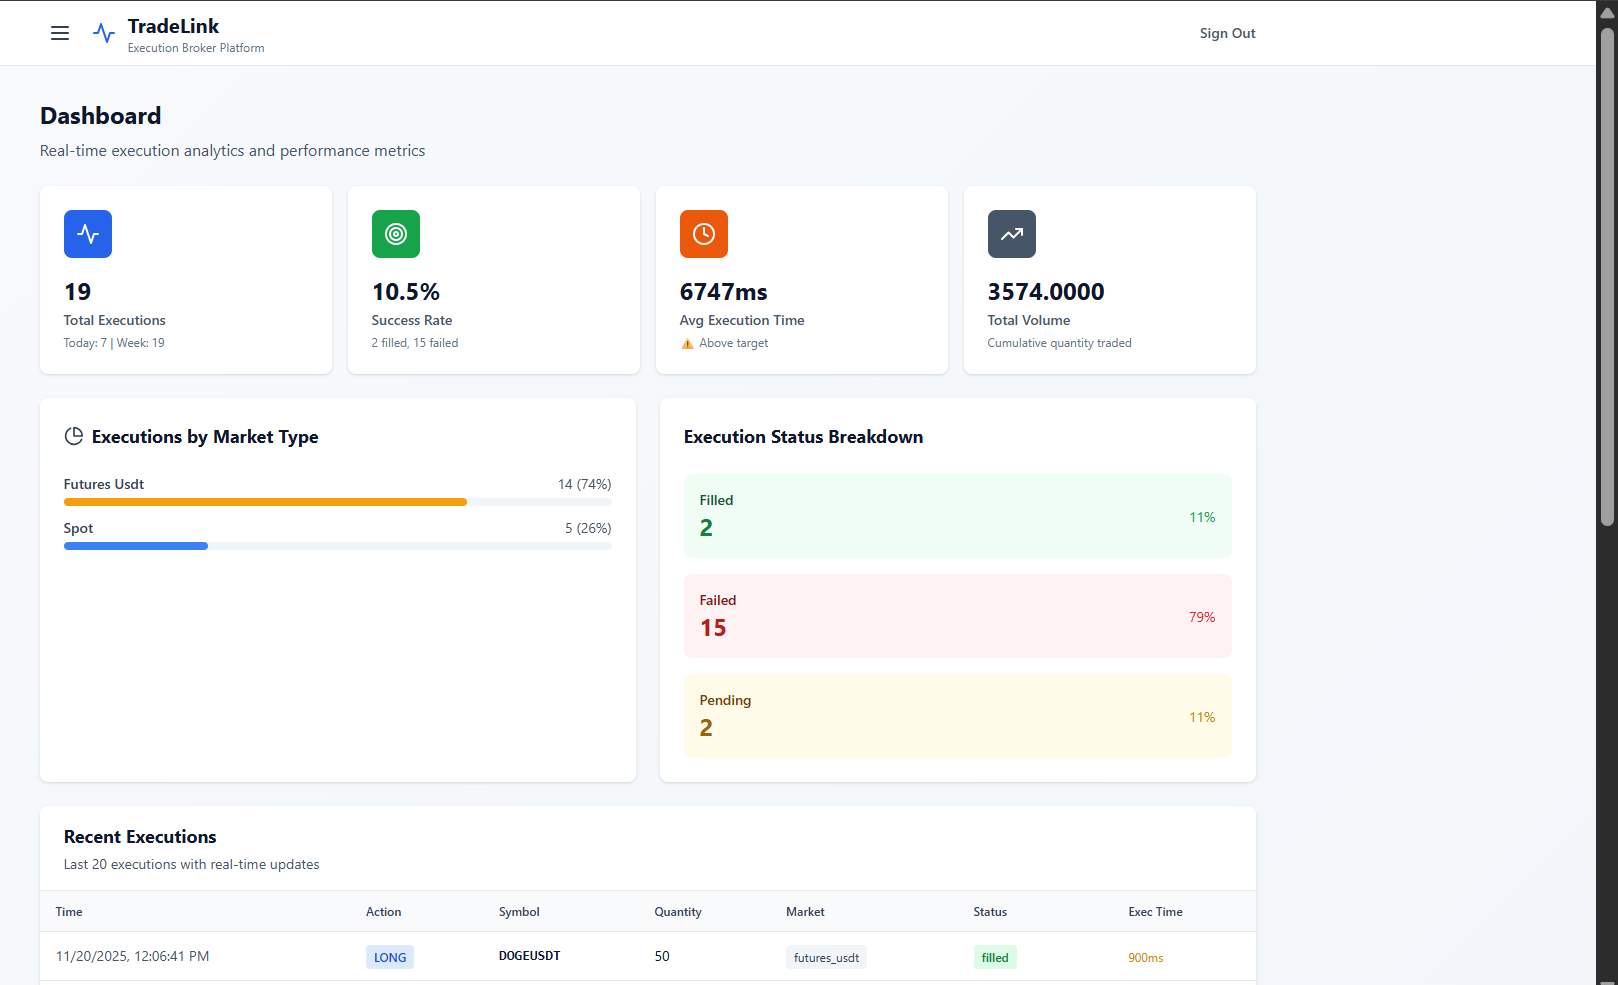Open the Failed status breakdown card

[x=957, y=616]
